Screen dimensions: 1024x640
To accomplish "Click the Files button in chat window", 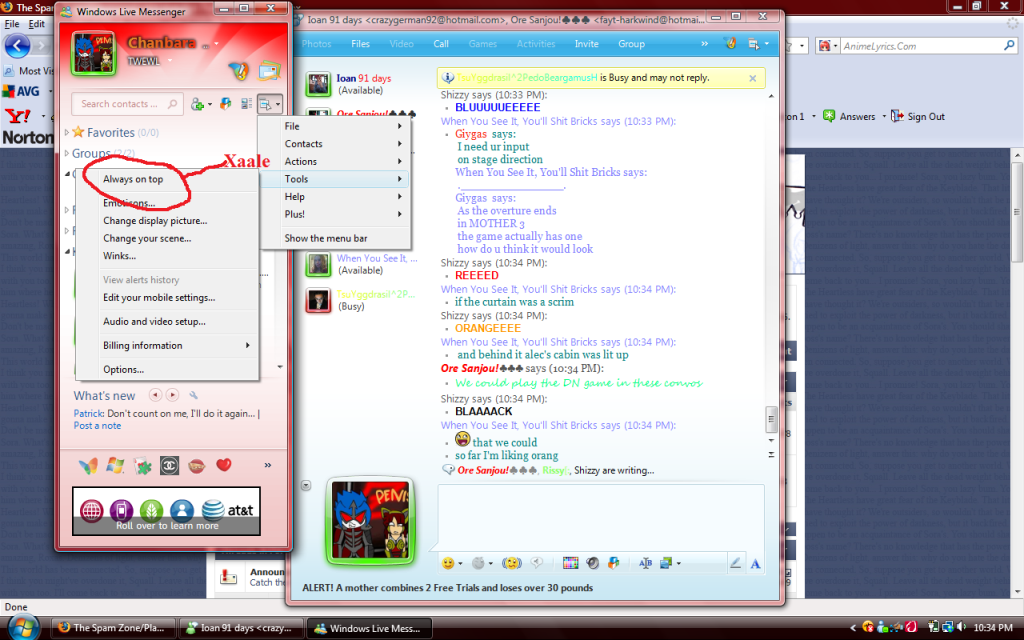I will pyautogui.click(x=360, y=44).
